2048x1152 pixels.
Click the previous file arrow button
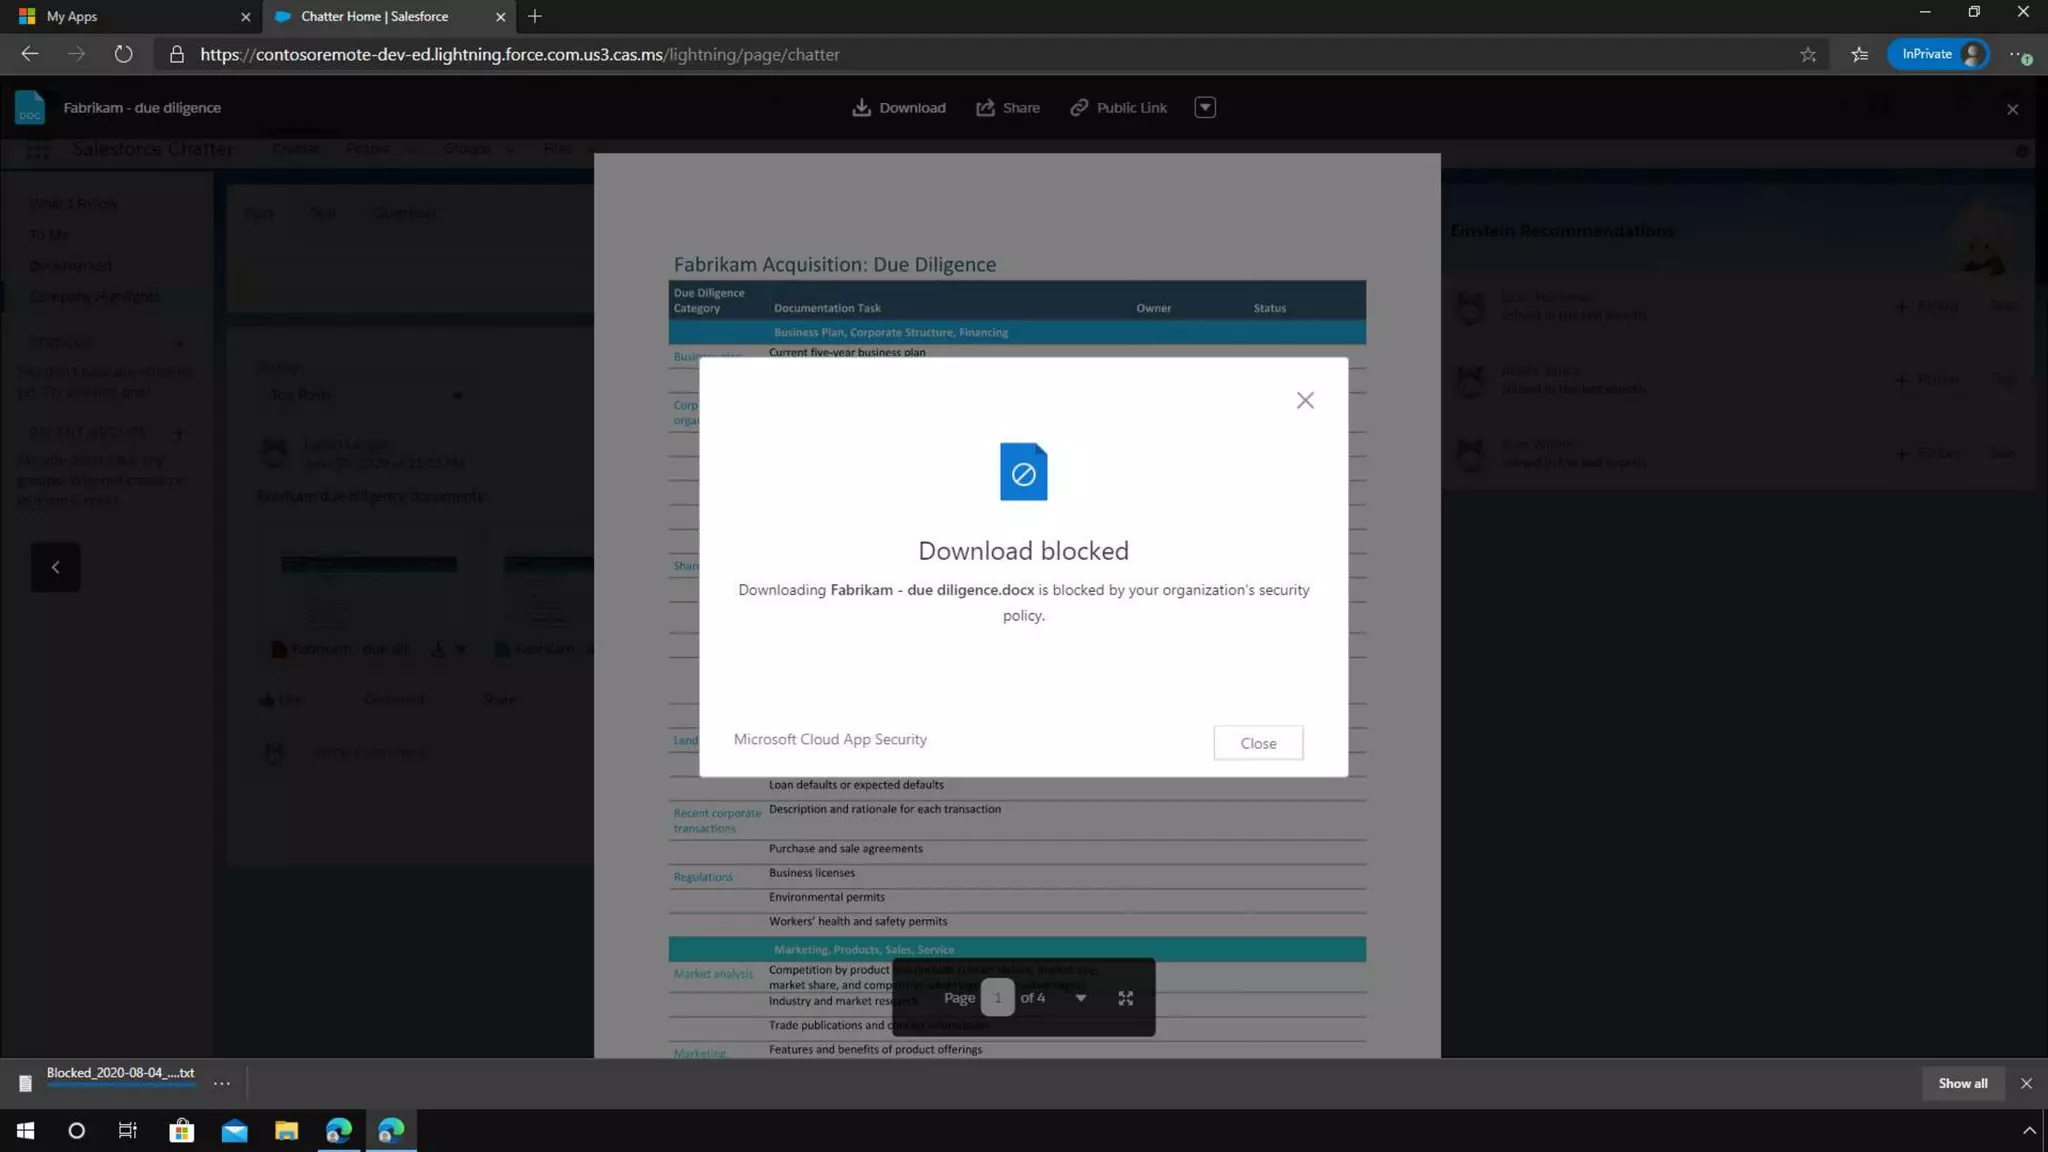pos(55,567)
